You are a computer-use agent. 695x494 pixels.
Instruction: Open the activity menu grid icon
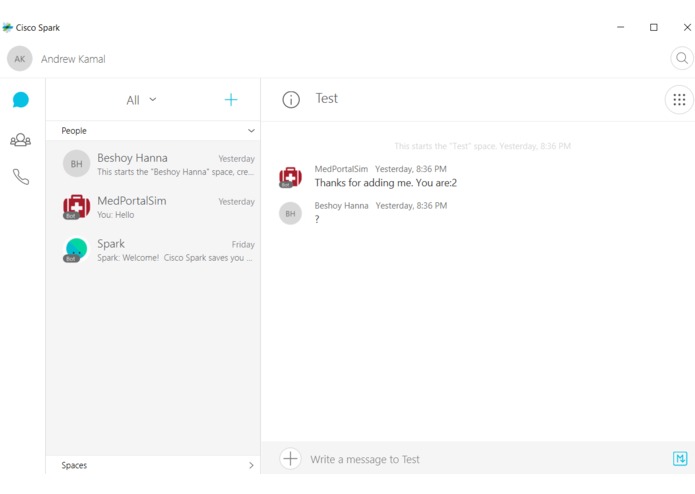point(679,100)
